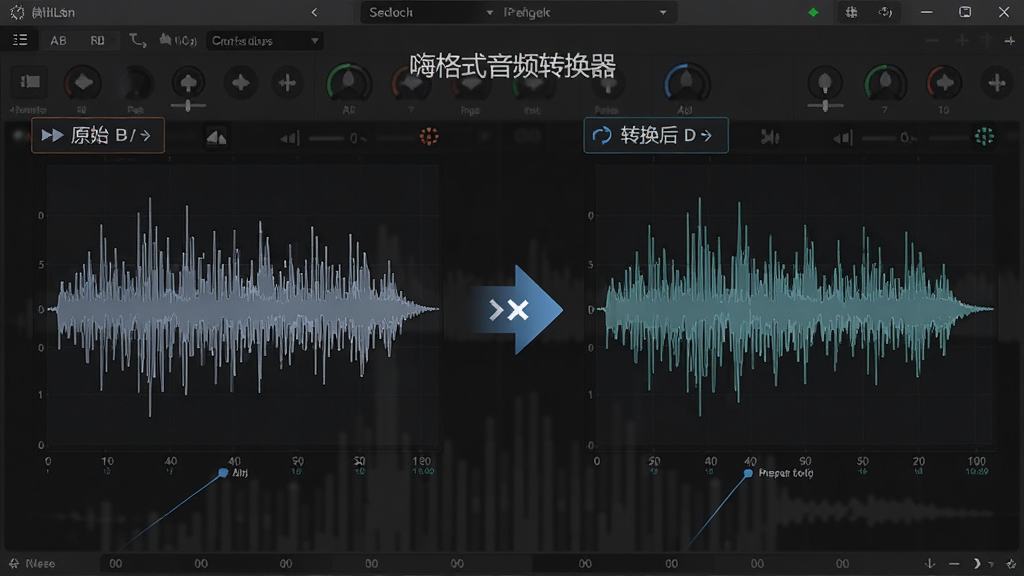Click the app logo icon in title bar

pos(18,12)
